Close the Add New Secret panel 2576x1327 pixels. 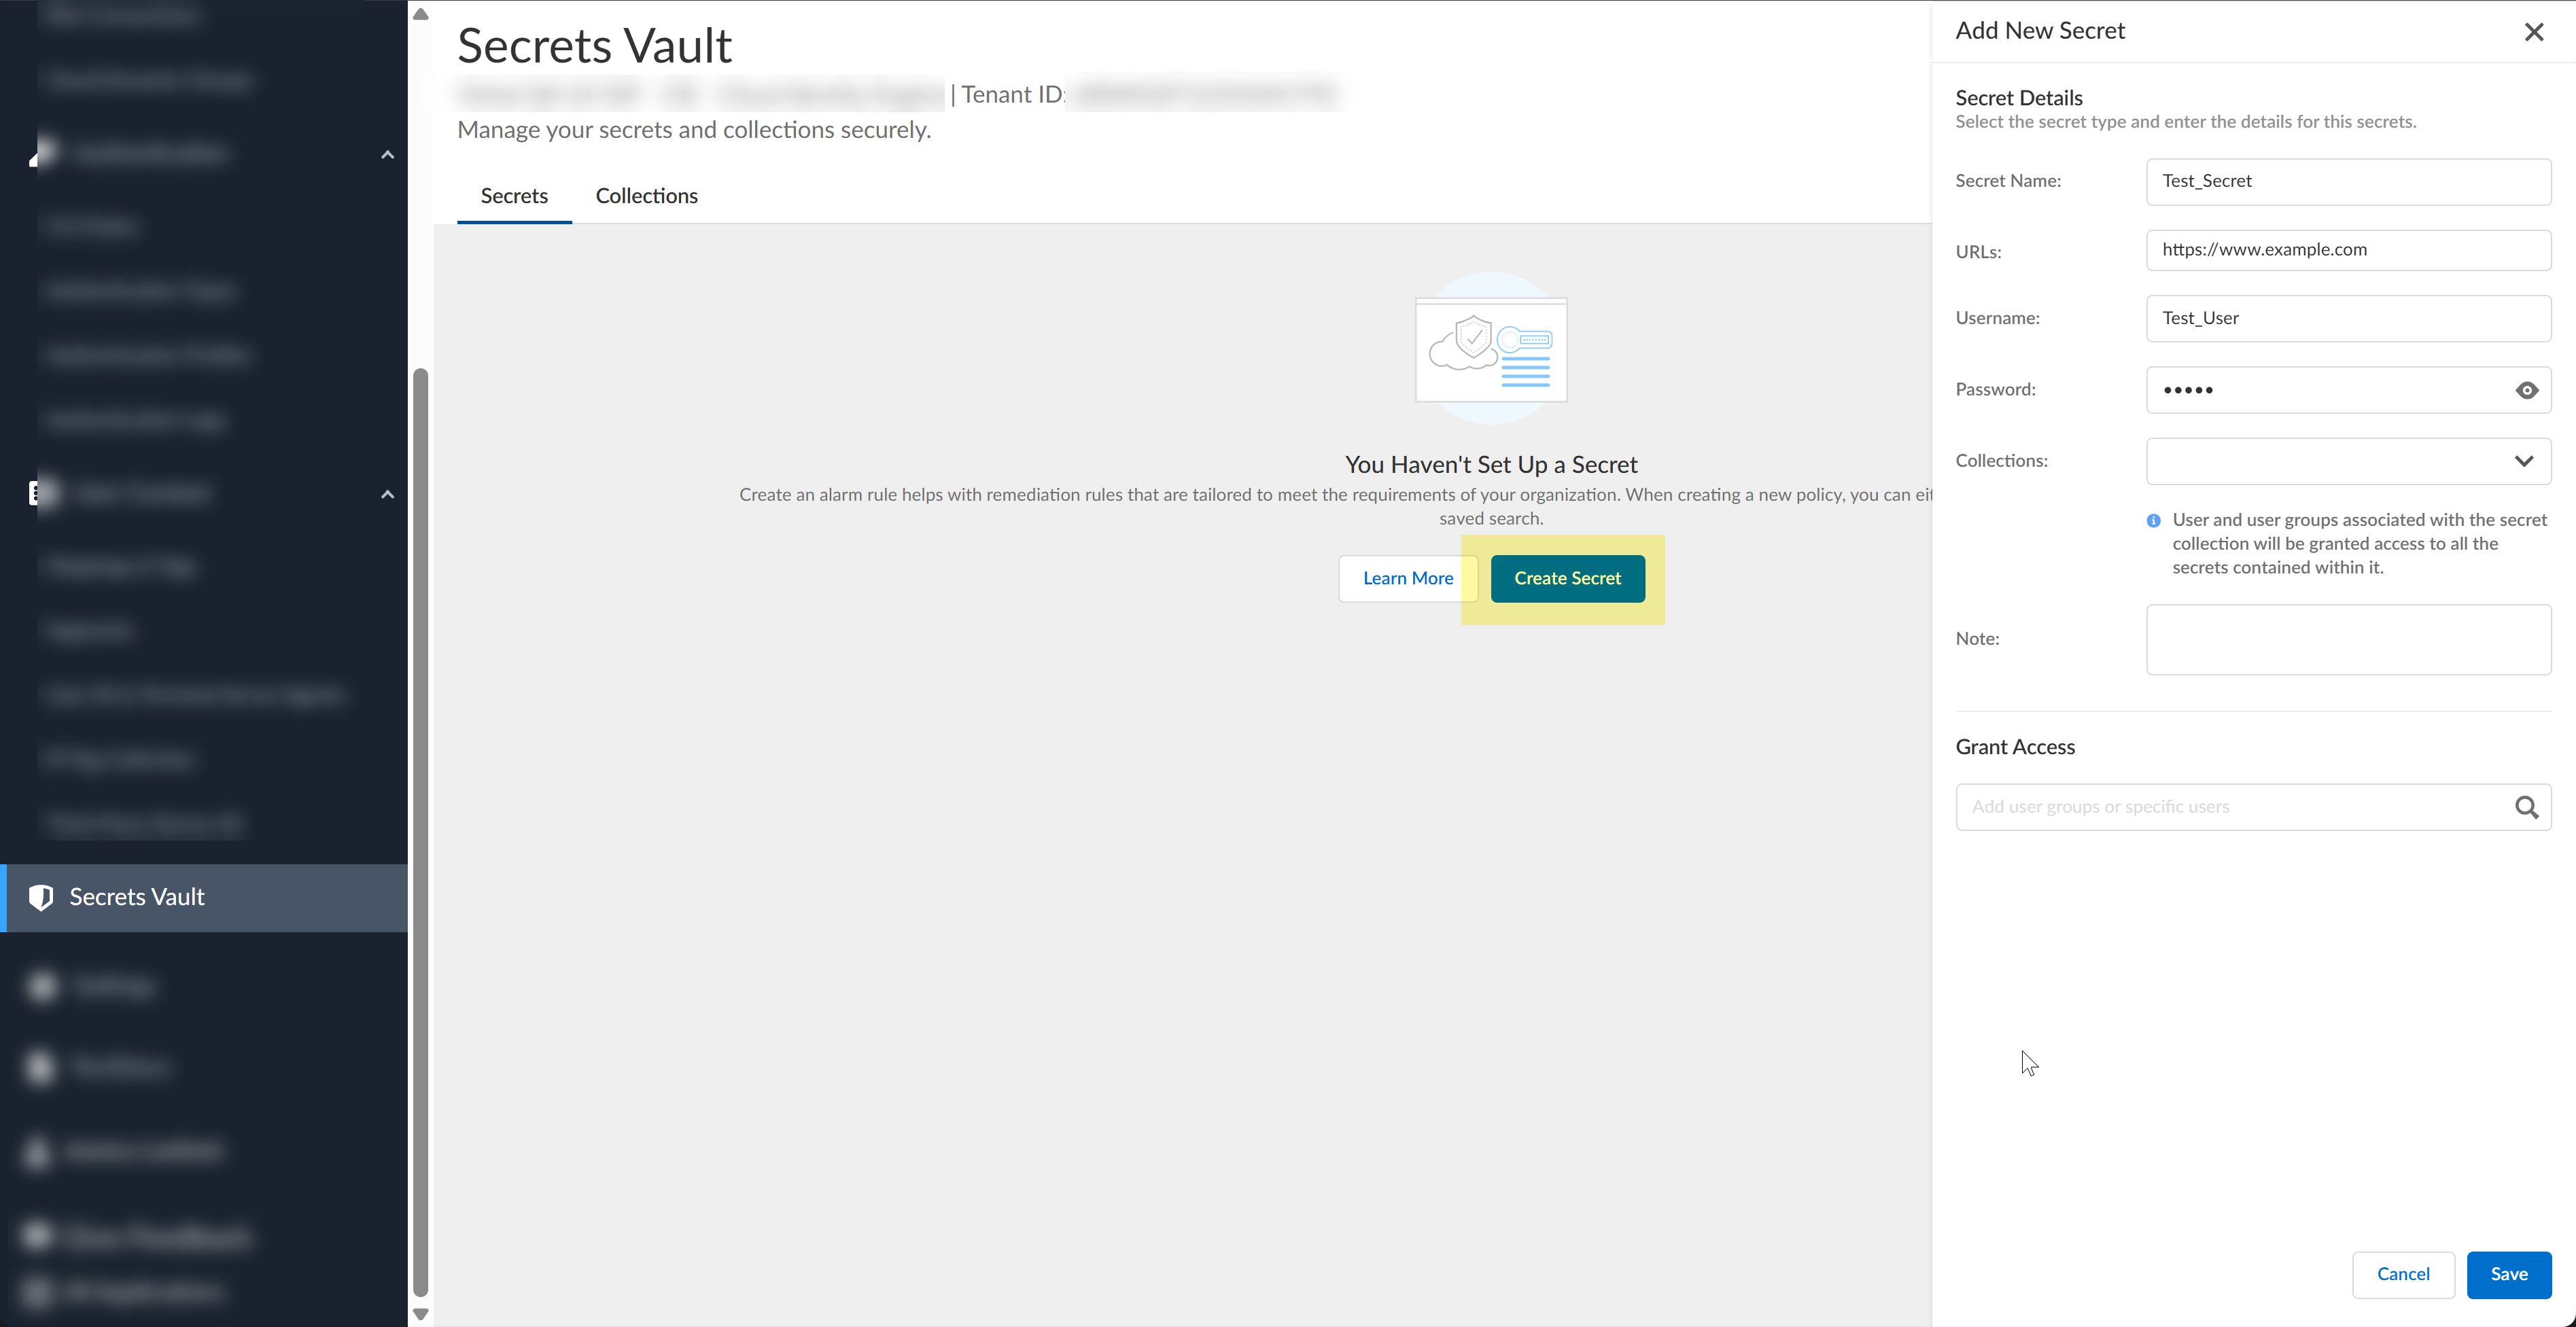pyautogui.click(x=2533, y=32)
